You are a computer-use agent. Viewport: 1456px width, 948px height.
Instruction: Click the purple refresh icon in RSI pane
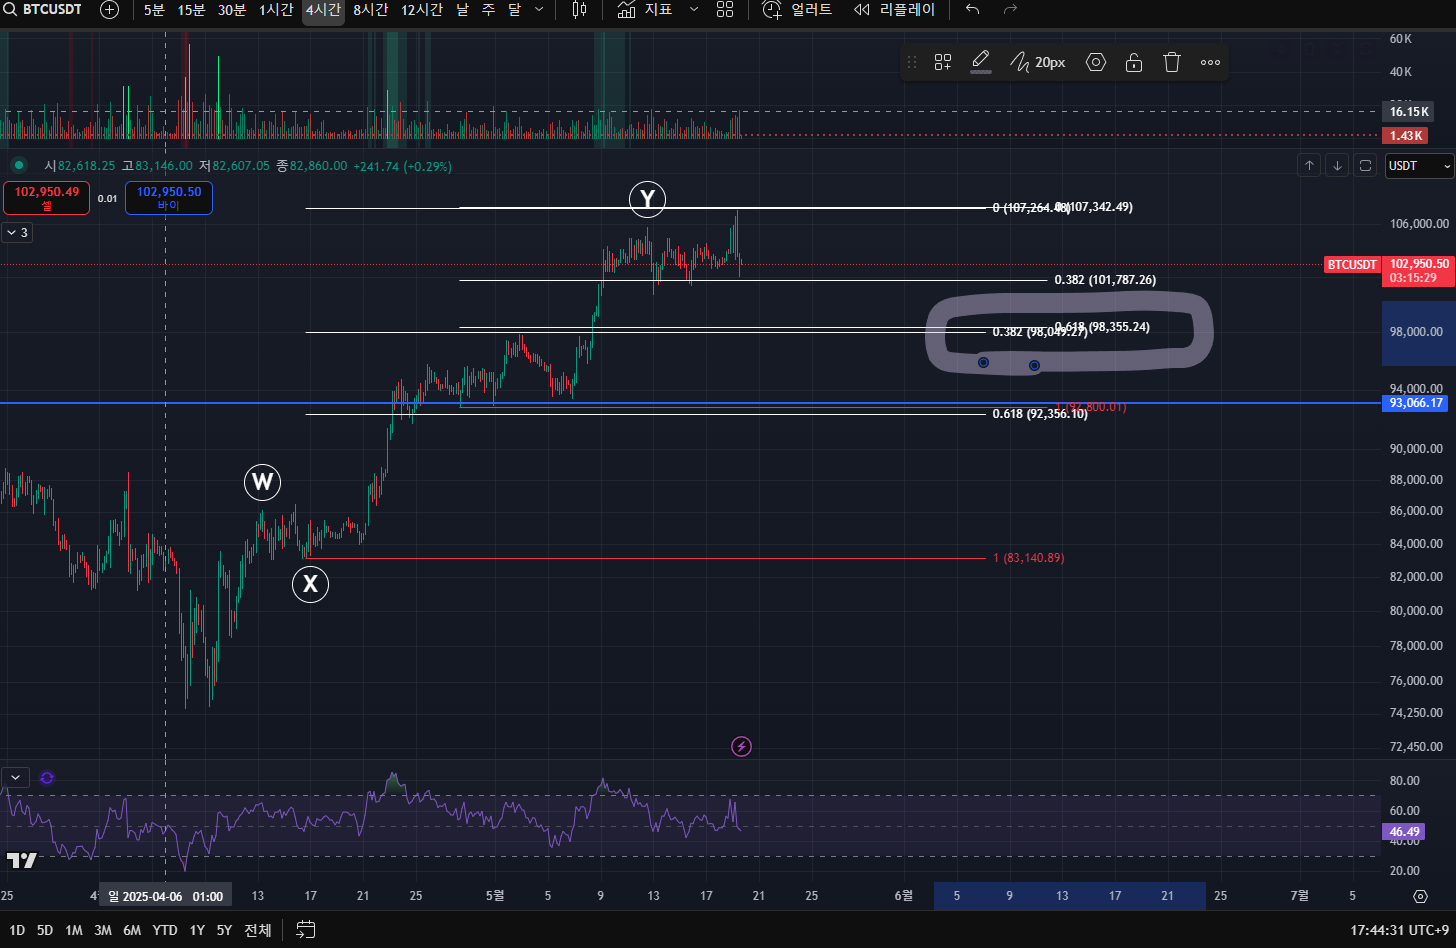point(47,777)
